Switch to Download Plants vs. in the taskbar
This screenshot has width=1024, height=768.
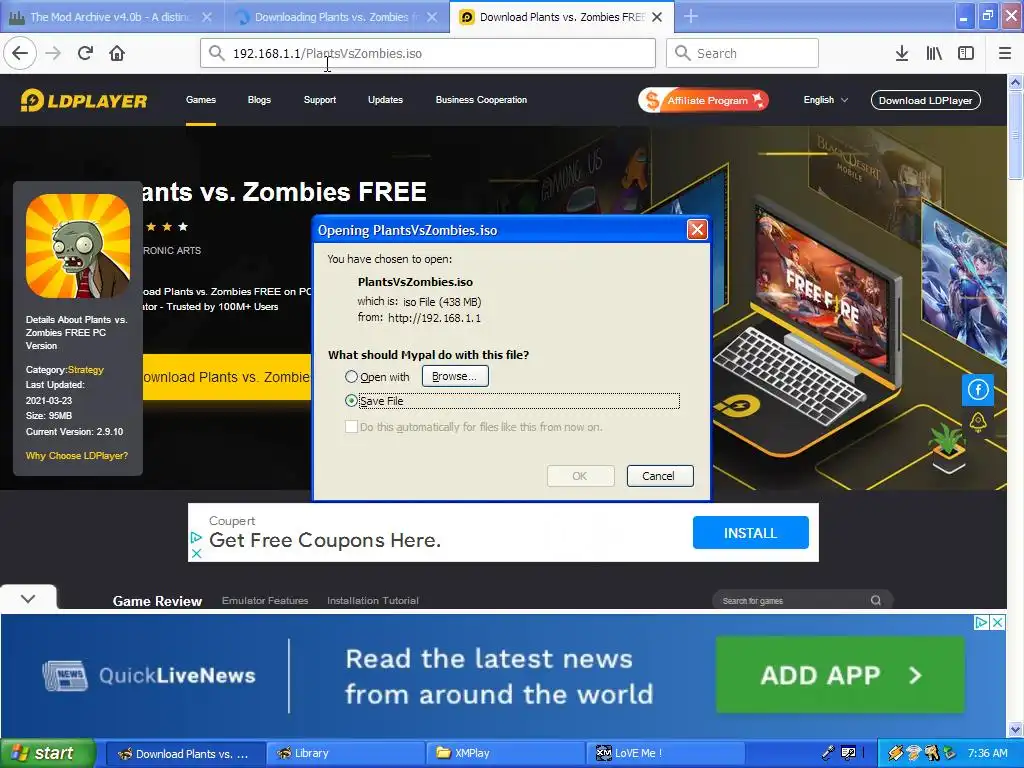pos(185,753)
